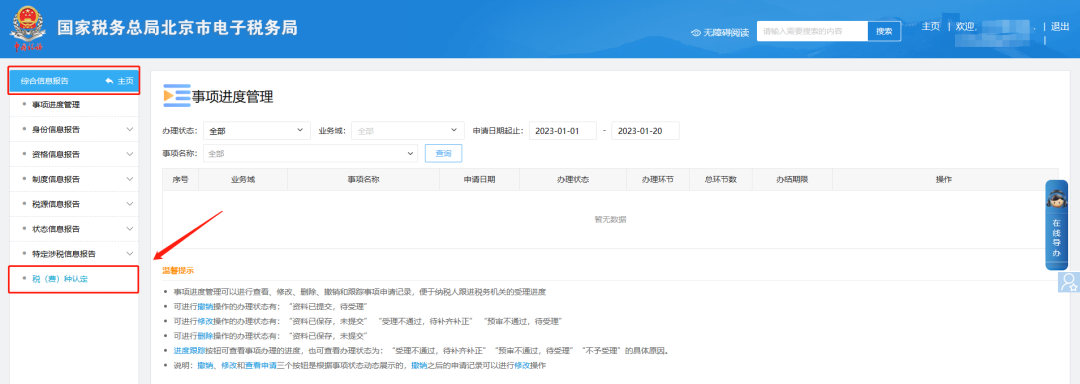1080x384 pixels.
Task: Open the 办理状态 dropdown
Action: click(256, 131)
